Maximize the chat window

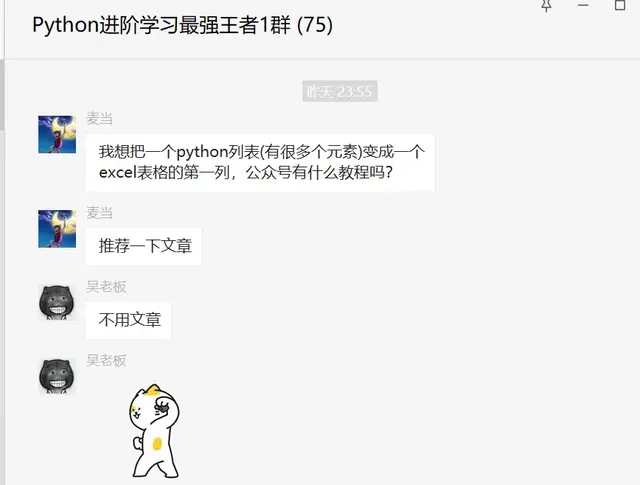(x=620, y=5)
